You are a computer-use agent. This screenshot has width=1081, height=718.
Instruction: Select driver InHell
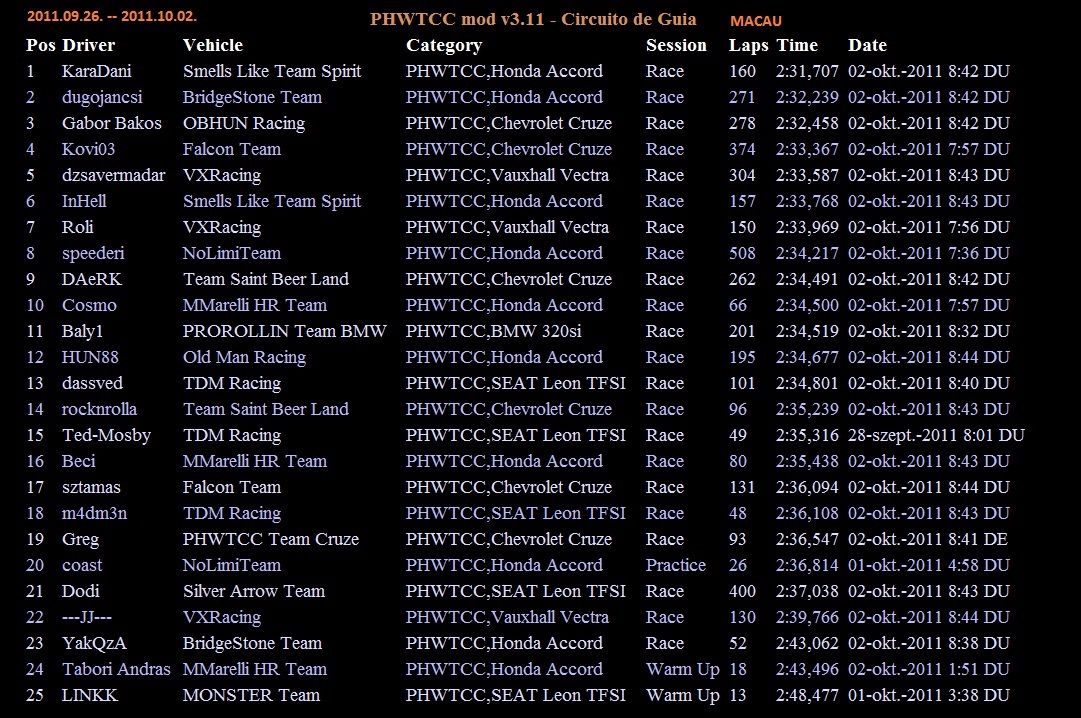coord(84,201)
